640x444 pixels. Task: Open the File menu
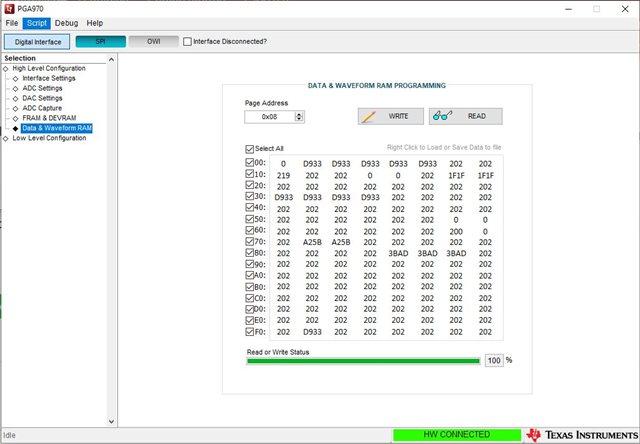(x=11, y=23)
